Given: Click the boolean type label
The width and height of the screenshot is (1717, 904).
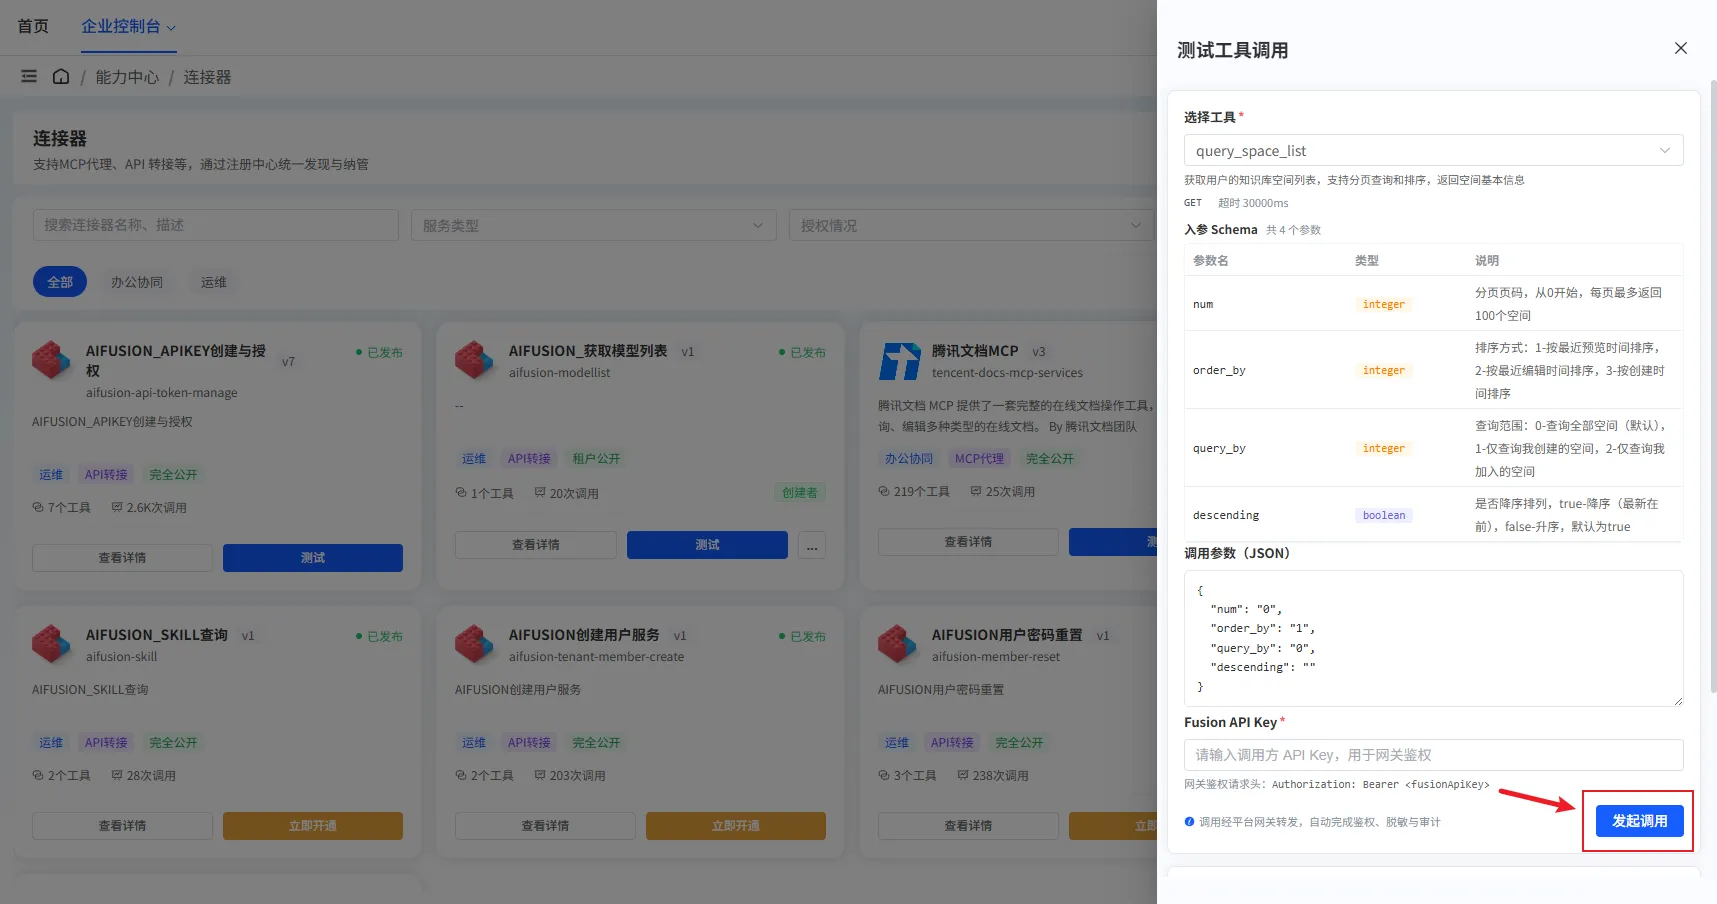Looking at the screenshot, I should pos(1384,515).
